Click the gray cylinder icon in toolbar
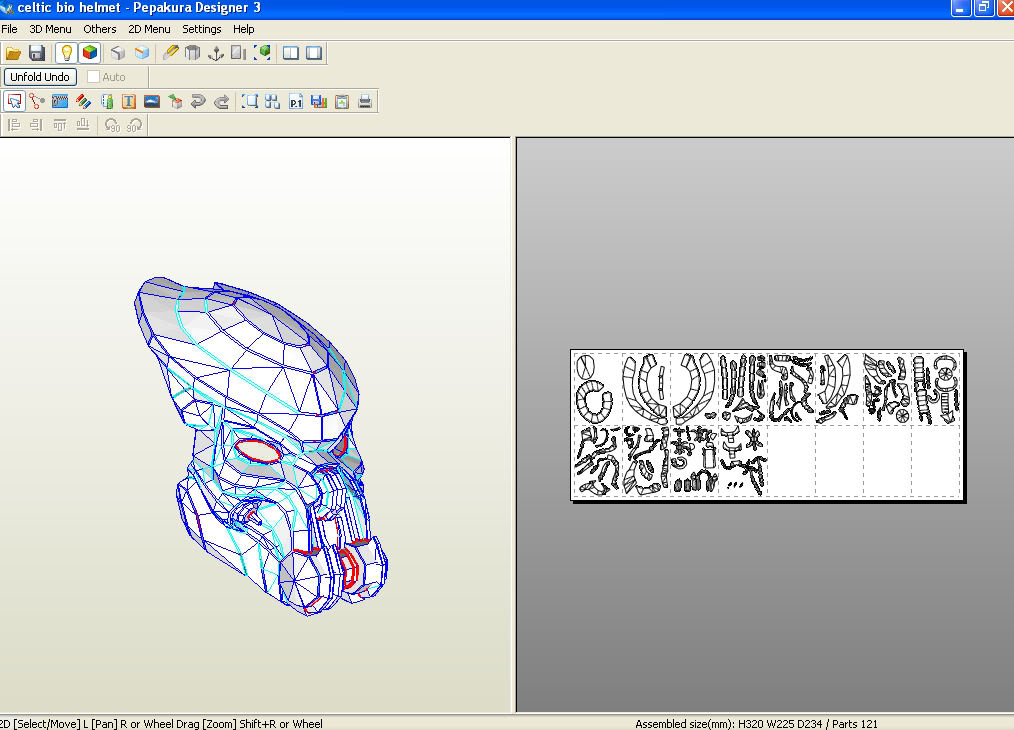Screen dimensions: 1014x730 [x=193, y=53]
